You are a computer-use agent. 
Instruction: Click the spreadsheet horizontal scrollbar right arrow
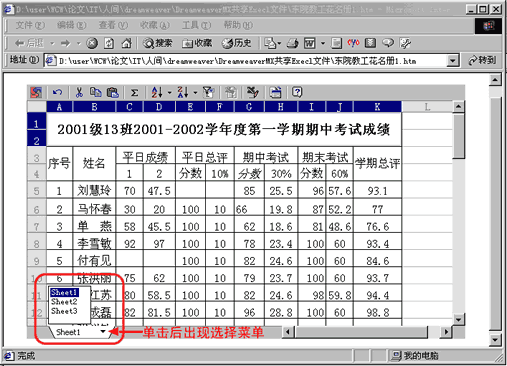click(446, 332)
